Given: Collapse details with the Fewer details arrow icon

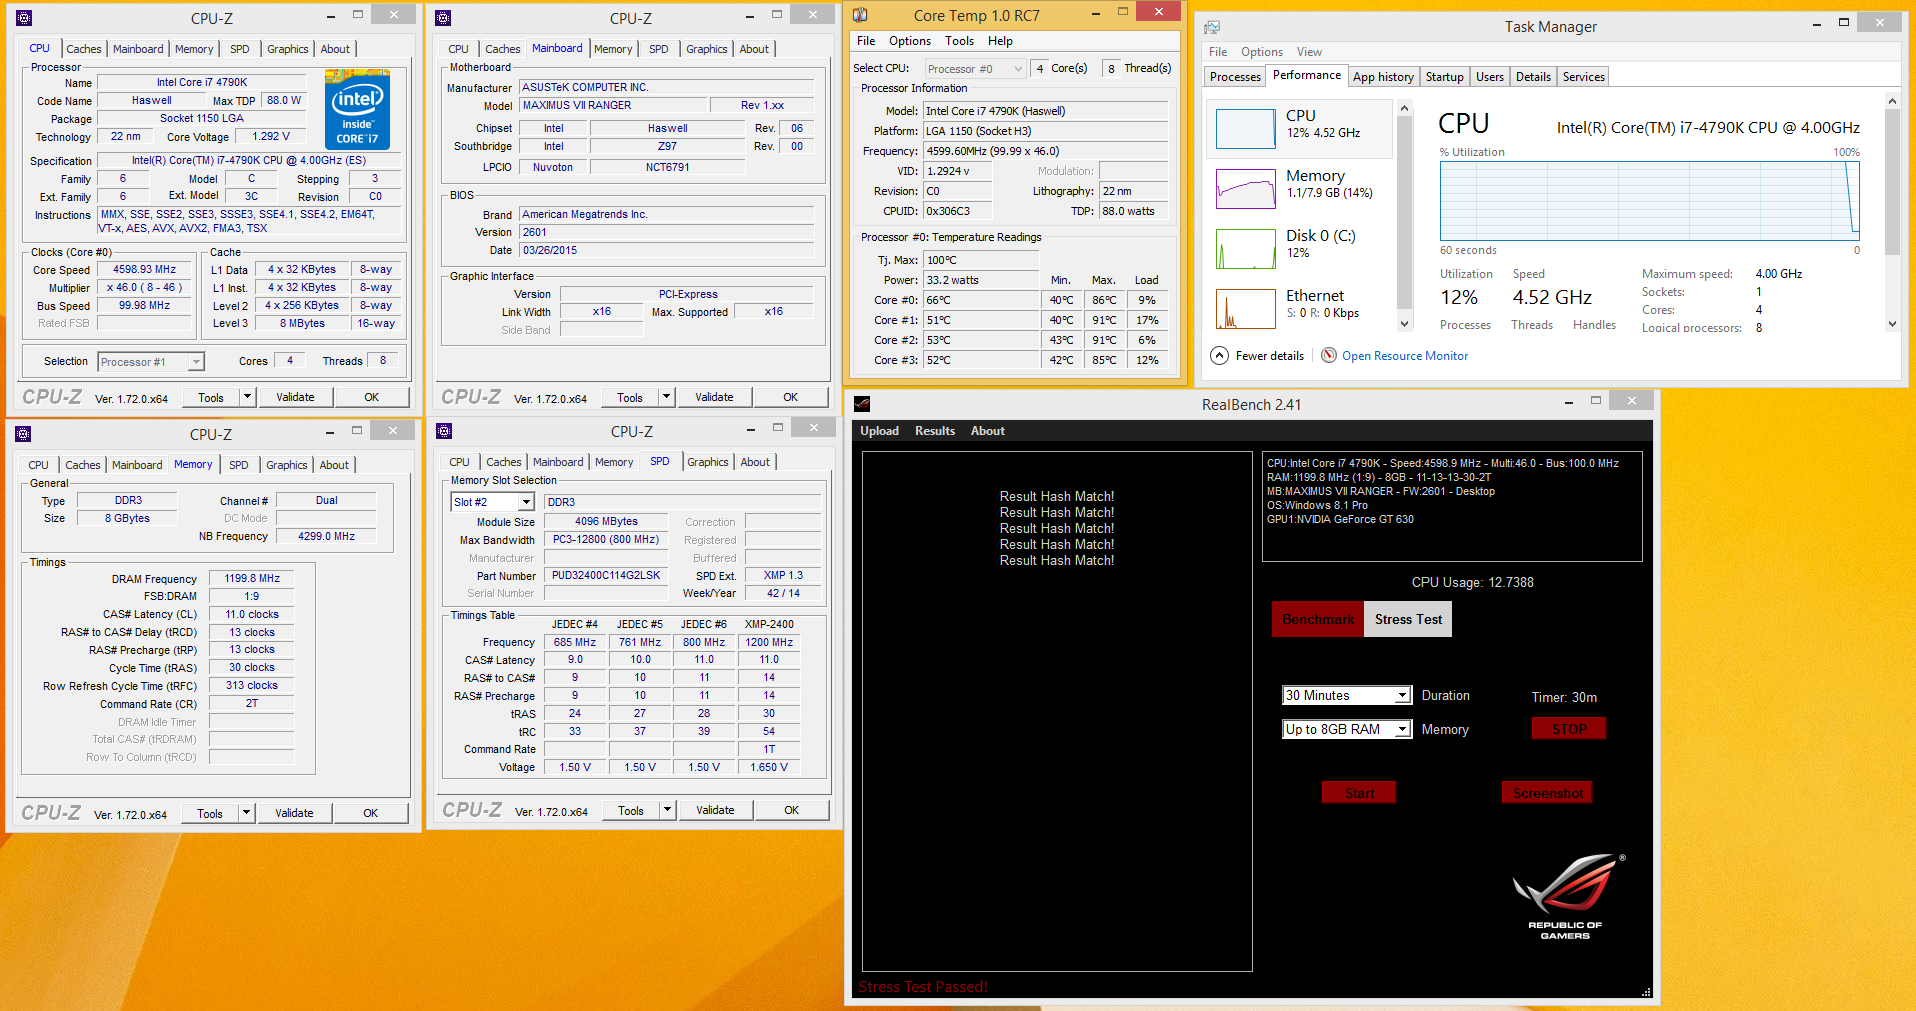Looking at the screenshot, I should coord(1219,355).
